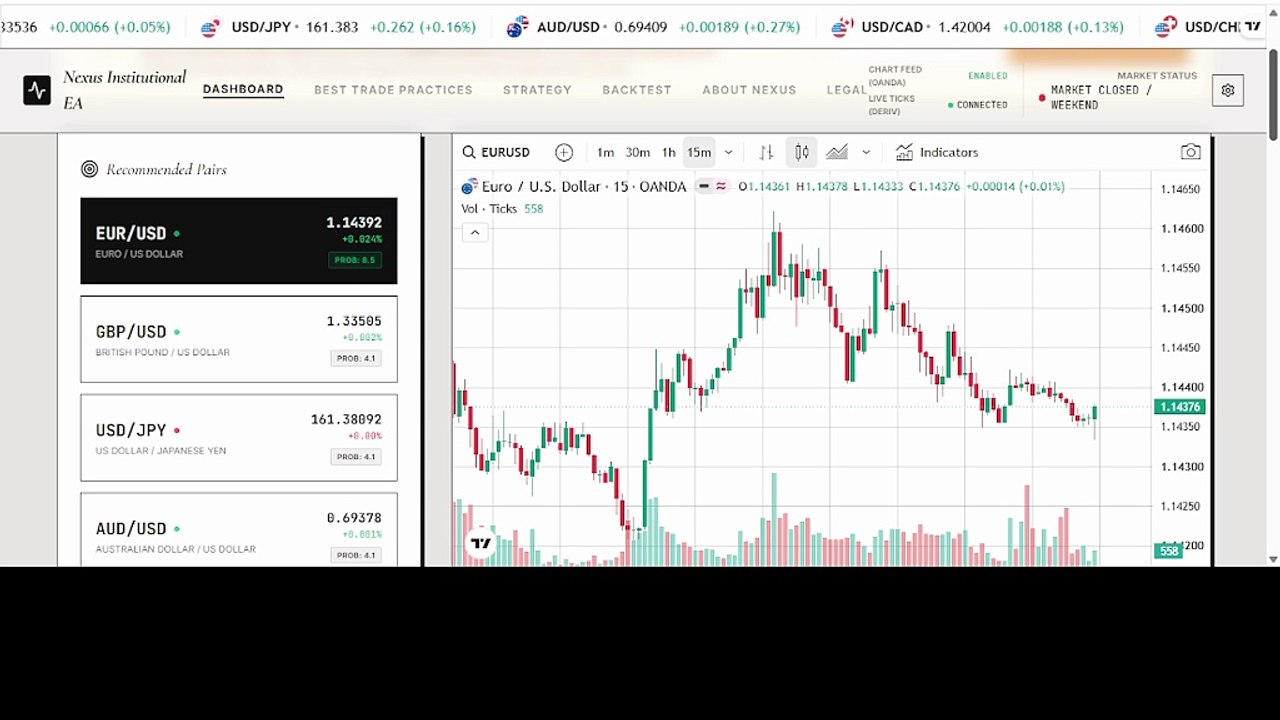Open the Backtest tab
The width and height of the screenshot is (1280, 720).
coord(637,89)
